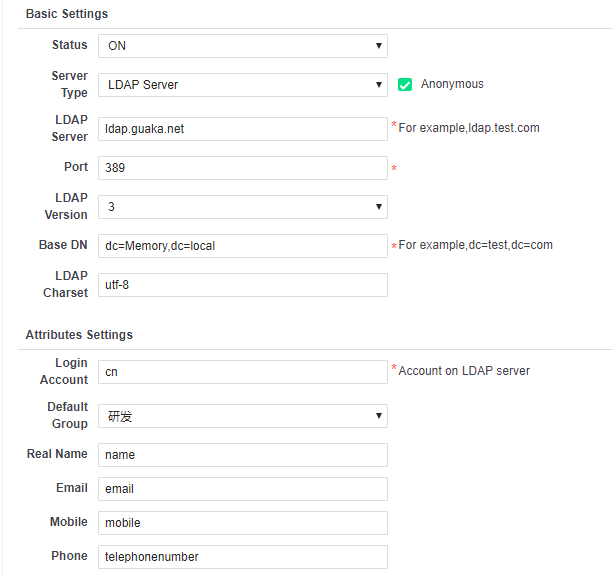Click the Base DN input field
The image size is (613, 574).
243,246
